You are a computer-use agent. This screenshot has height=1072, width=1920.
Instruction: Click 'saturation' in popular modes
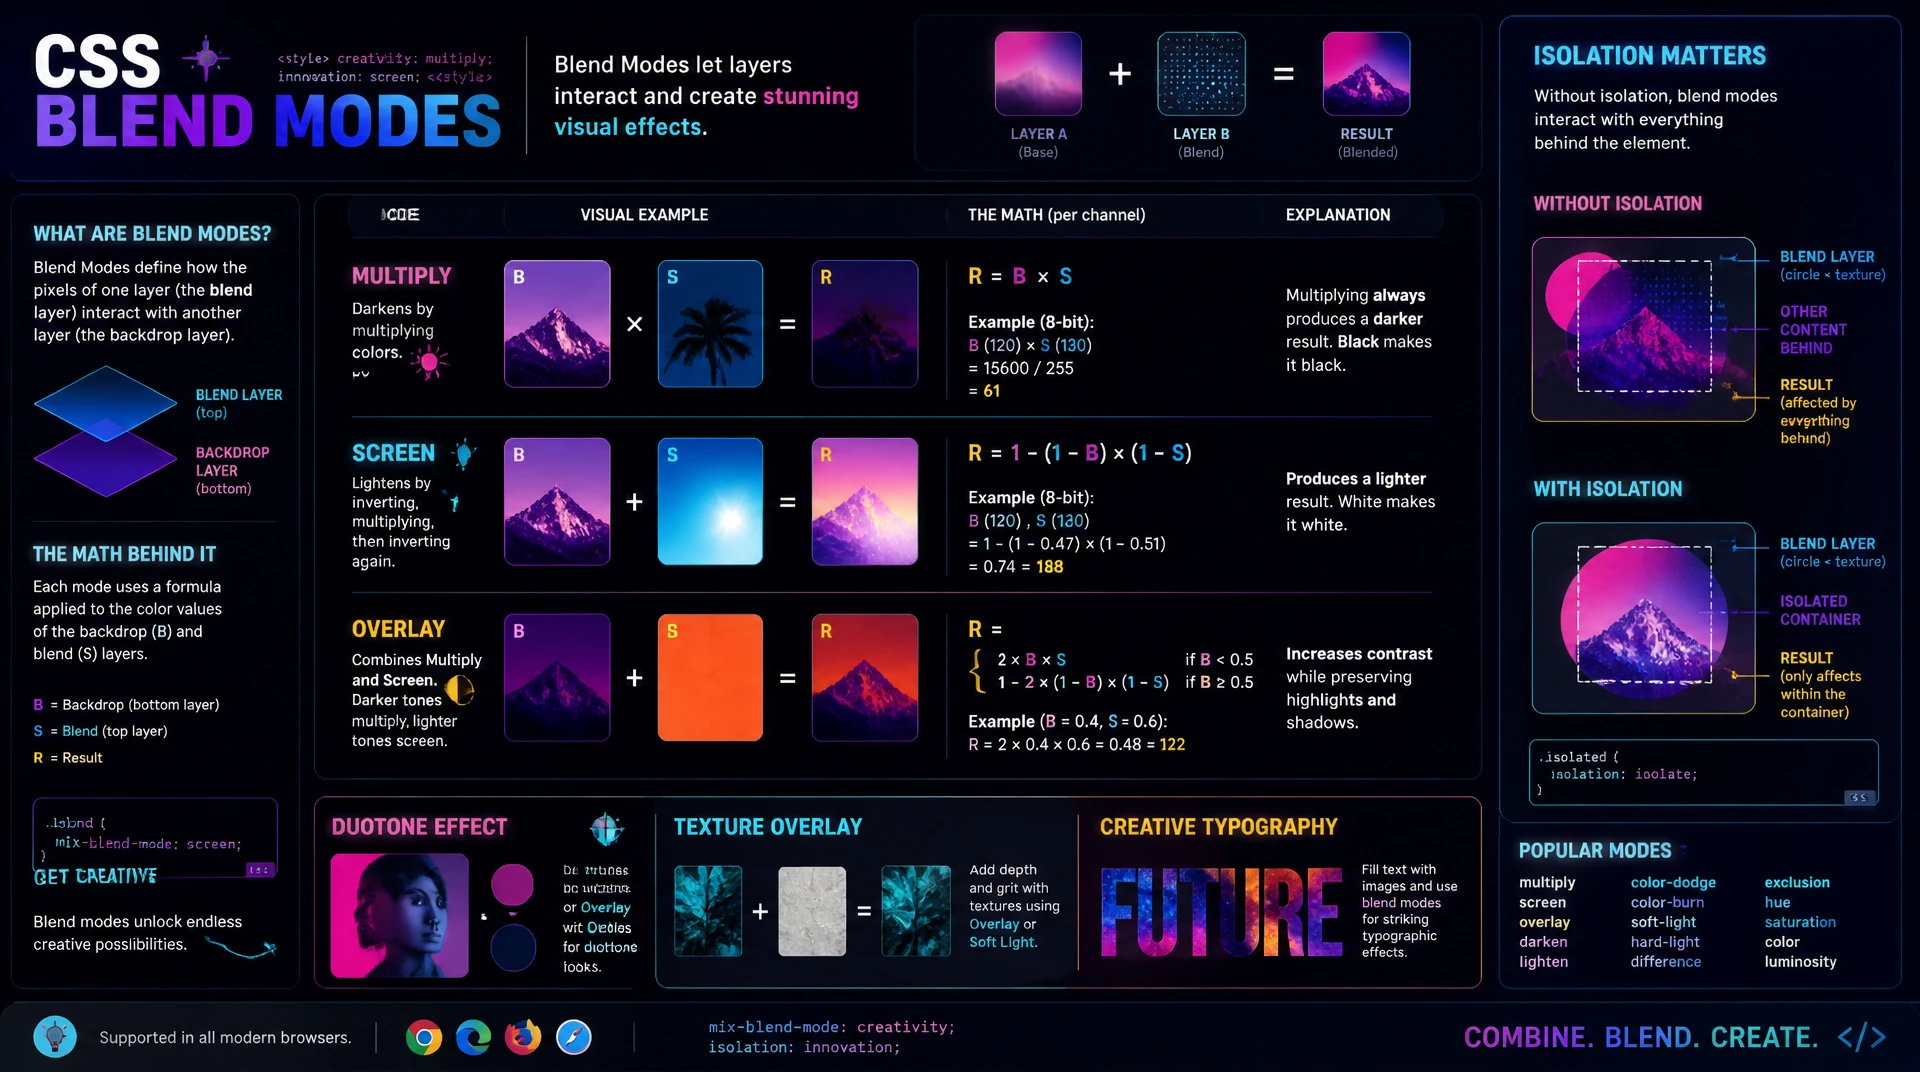(x=1800, y=922)
